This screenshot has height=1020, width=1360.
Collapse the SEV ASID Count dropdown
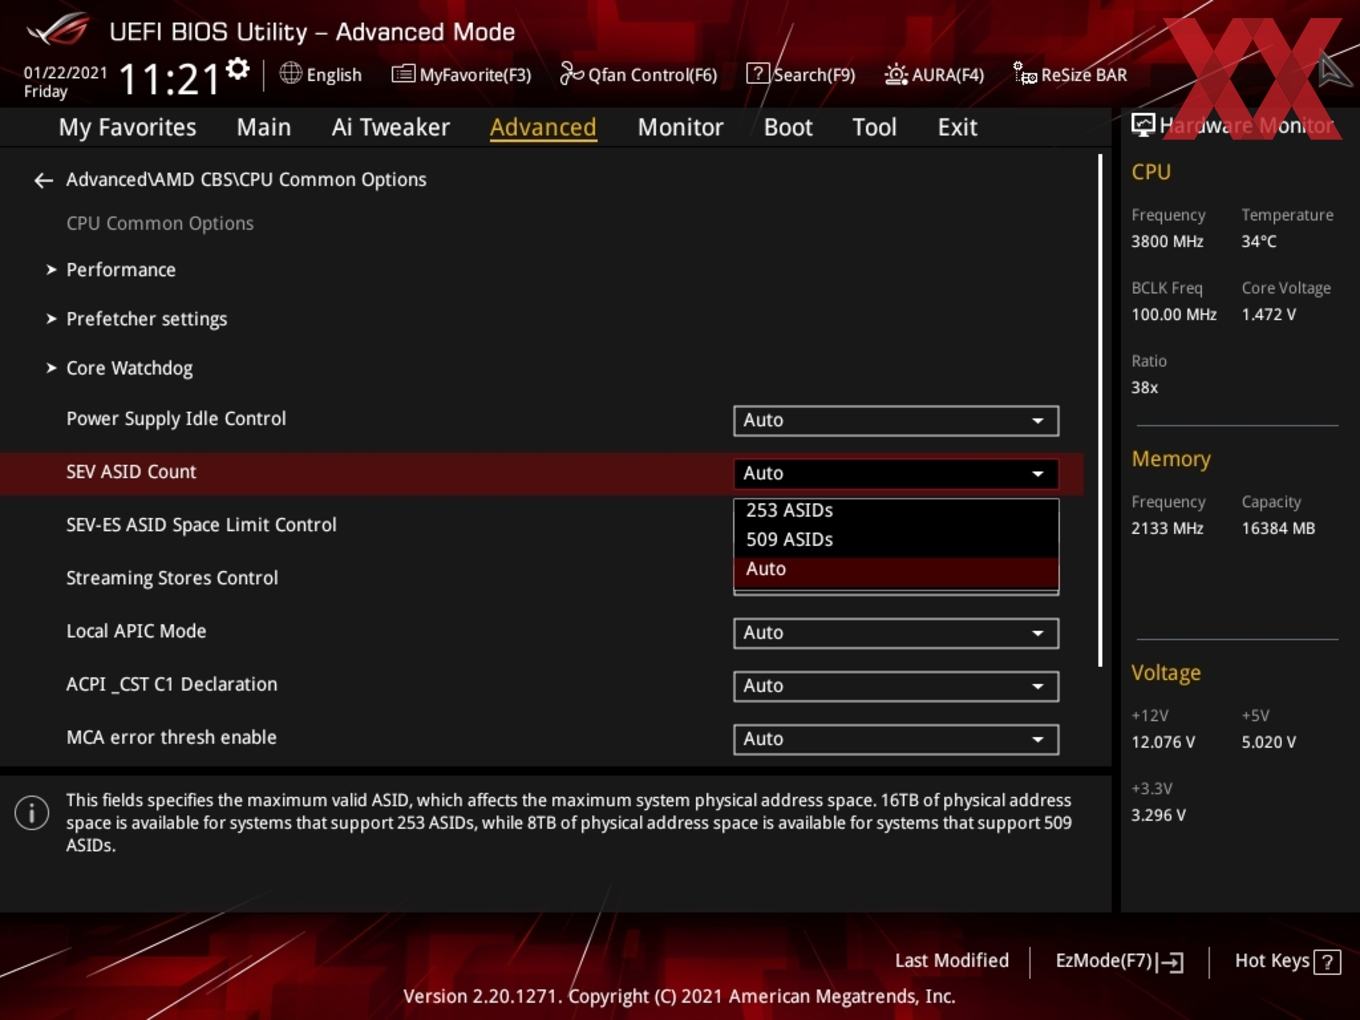click(896, 474)
